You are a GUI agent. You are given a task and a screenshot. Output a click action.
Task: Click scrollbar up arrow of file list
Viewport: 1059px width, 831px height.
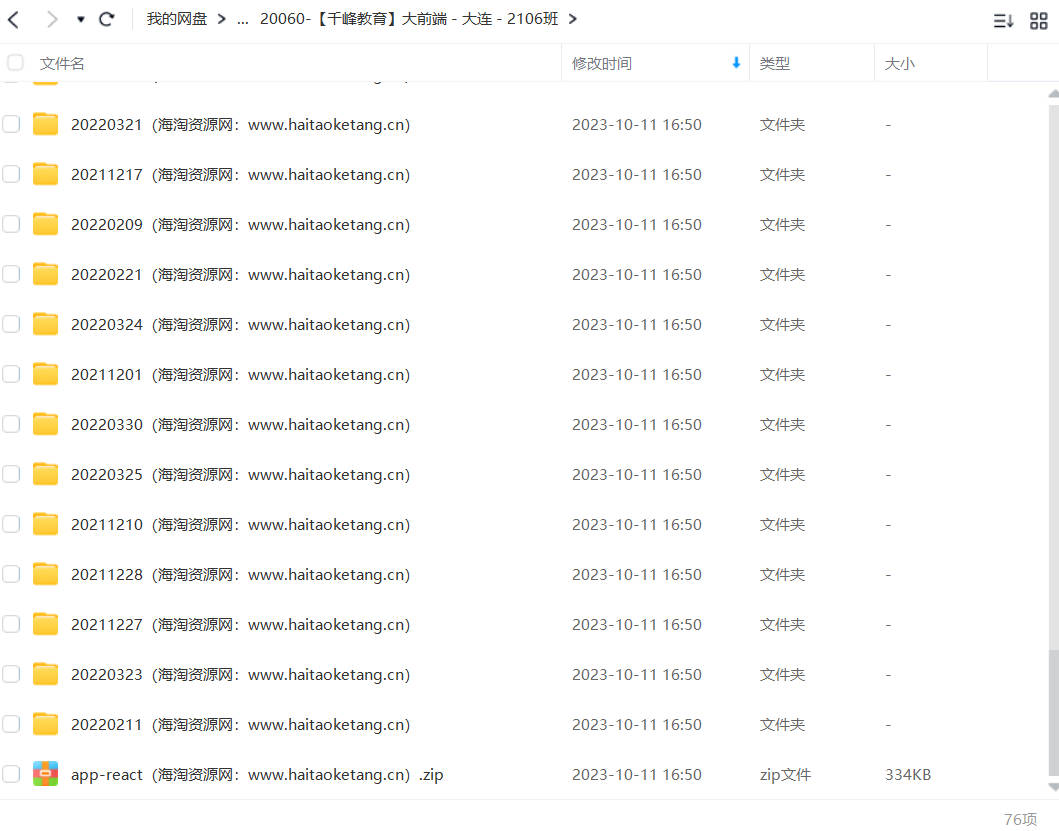pyautogui.click(x=1054, y=94)
